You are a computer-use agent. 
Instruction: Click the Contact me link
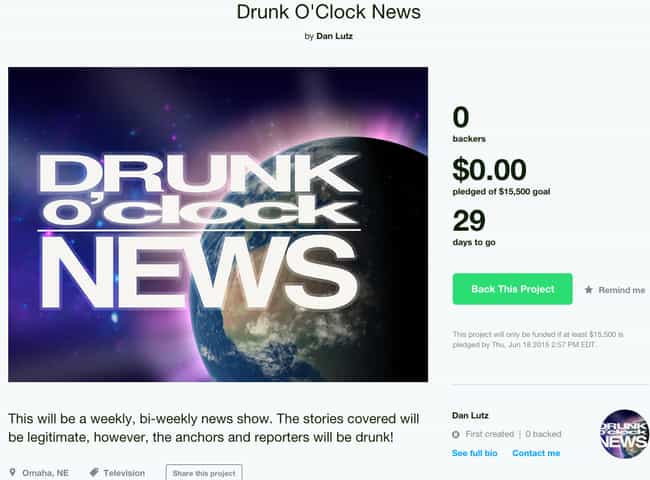tap(536, 453)
